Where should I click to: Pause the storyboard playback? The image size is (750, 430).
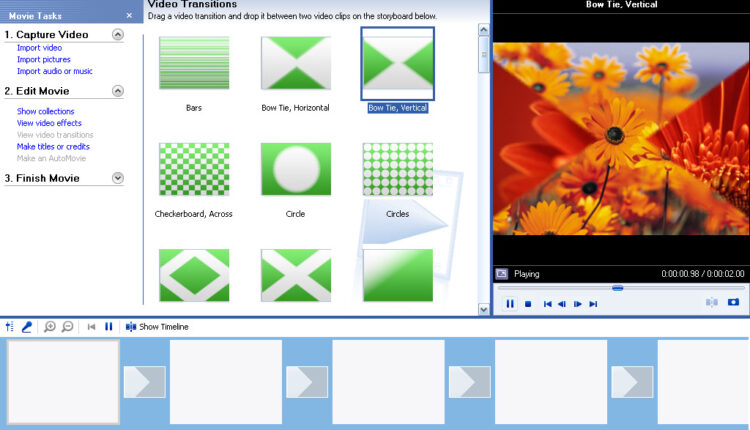(x=109, y=326)
